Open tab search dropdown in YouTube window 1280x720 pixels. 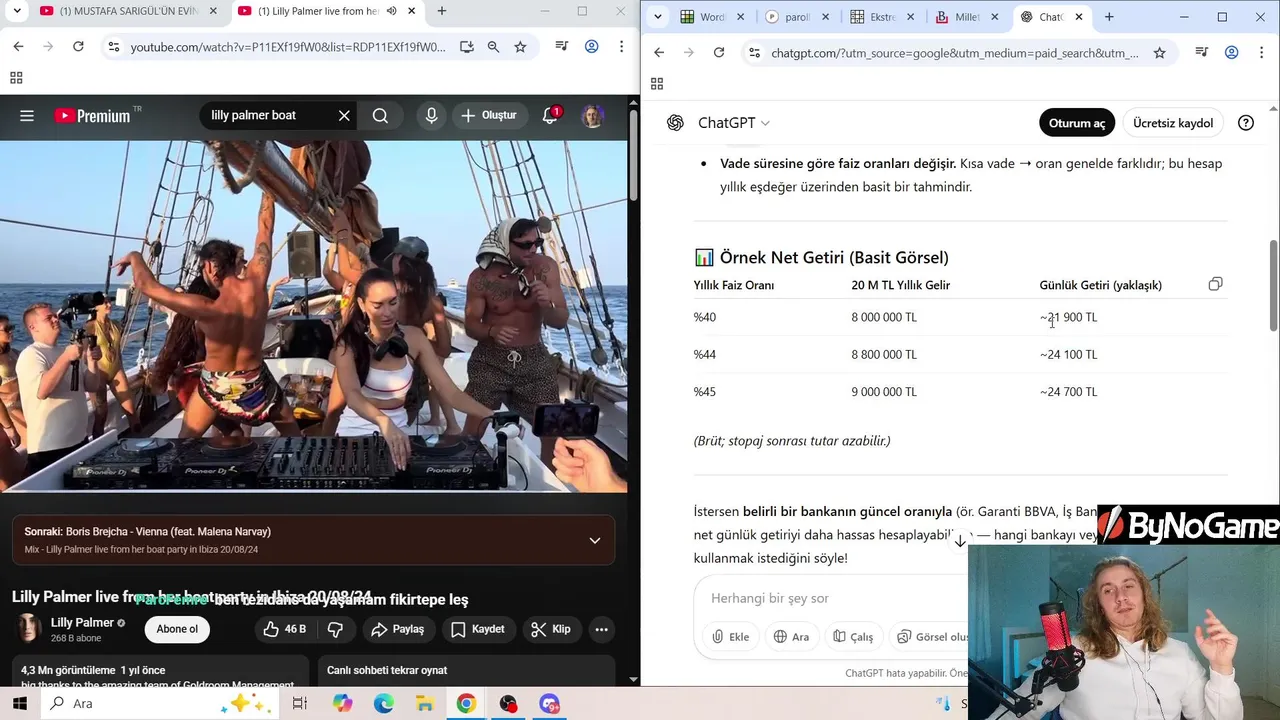click(x=17, y=12)
